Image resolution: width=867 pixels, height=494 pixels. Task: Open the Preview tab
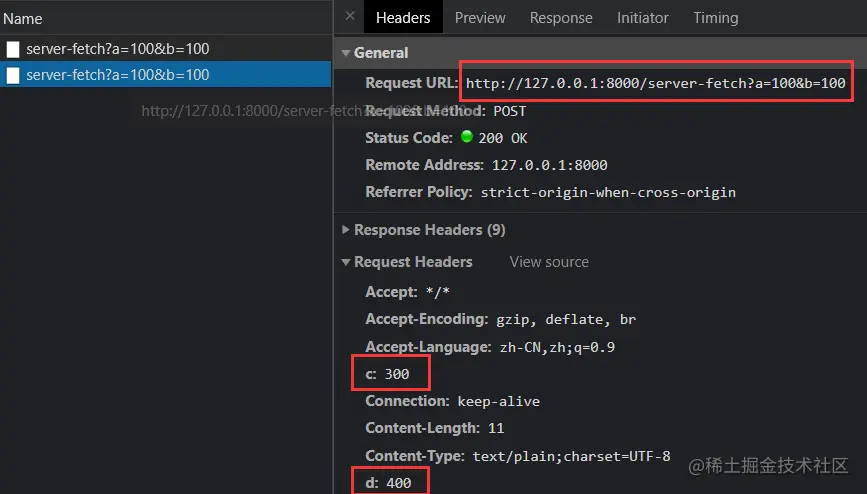(x=480, y=18)
